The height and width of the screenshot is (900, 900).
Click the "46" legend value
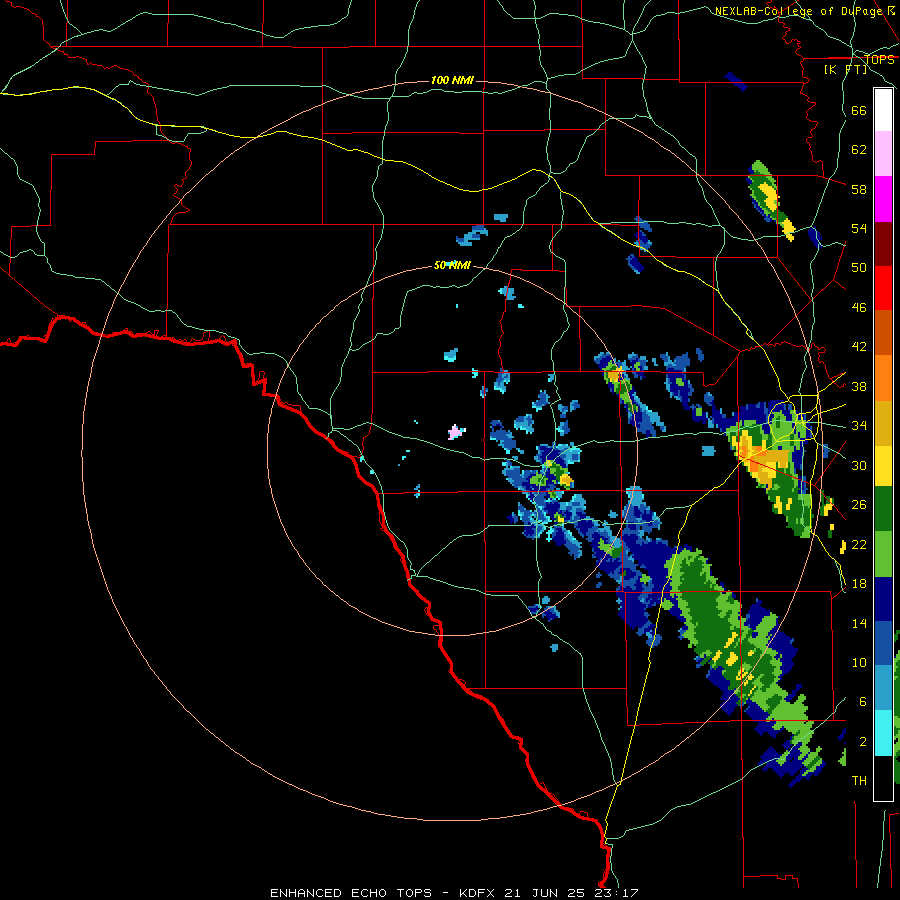point(859,308)
